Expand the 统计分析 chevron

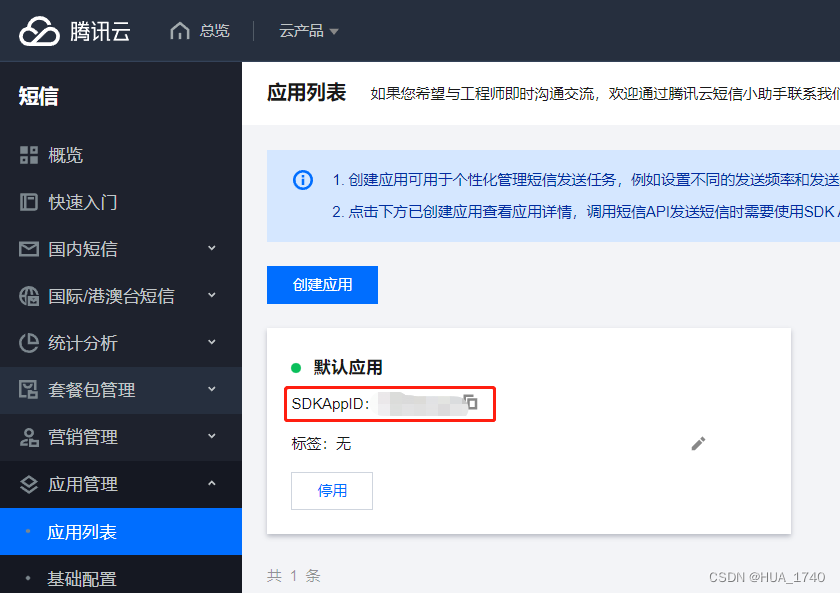click(212, 342)
